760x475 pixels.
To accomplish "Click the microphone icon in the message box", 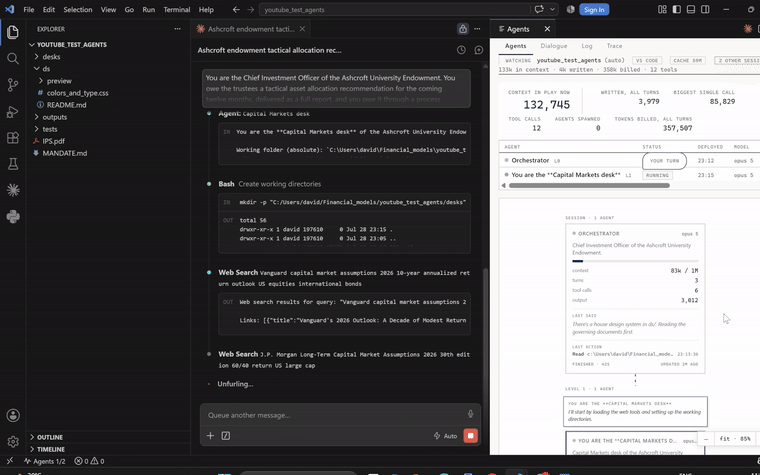I will tap(470, 414).
